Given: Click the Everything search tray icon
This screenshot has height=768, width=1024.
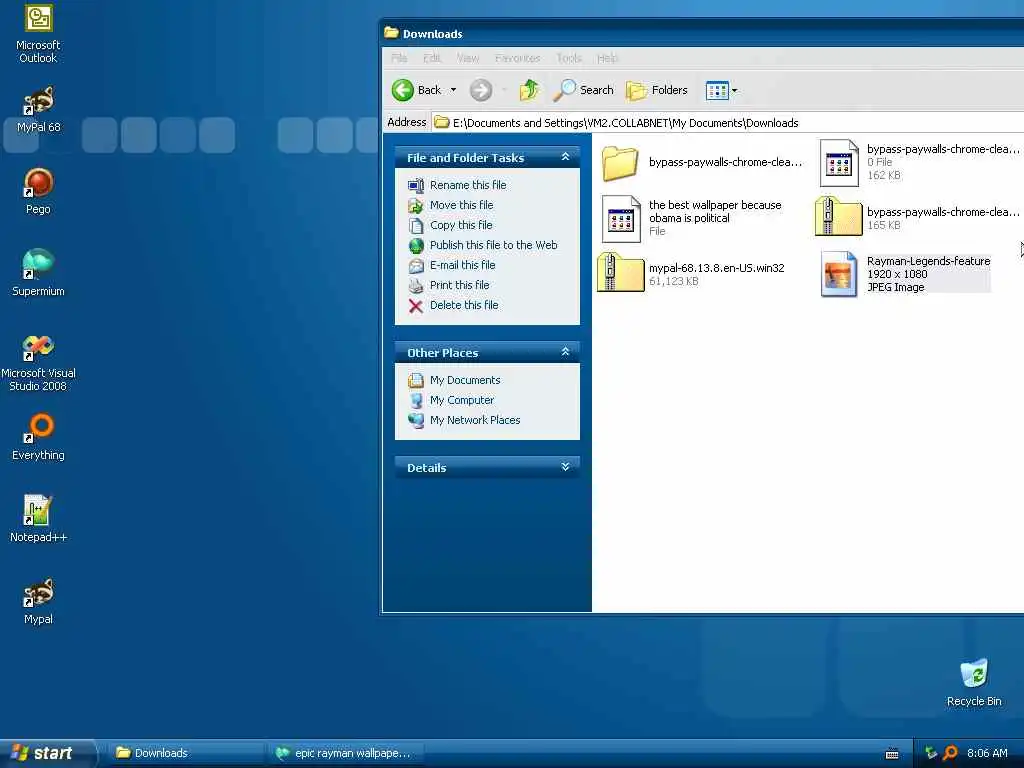Looking at the screenshot, I should (950, 753).
